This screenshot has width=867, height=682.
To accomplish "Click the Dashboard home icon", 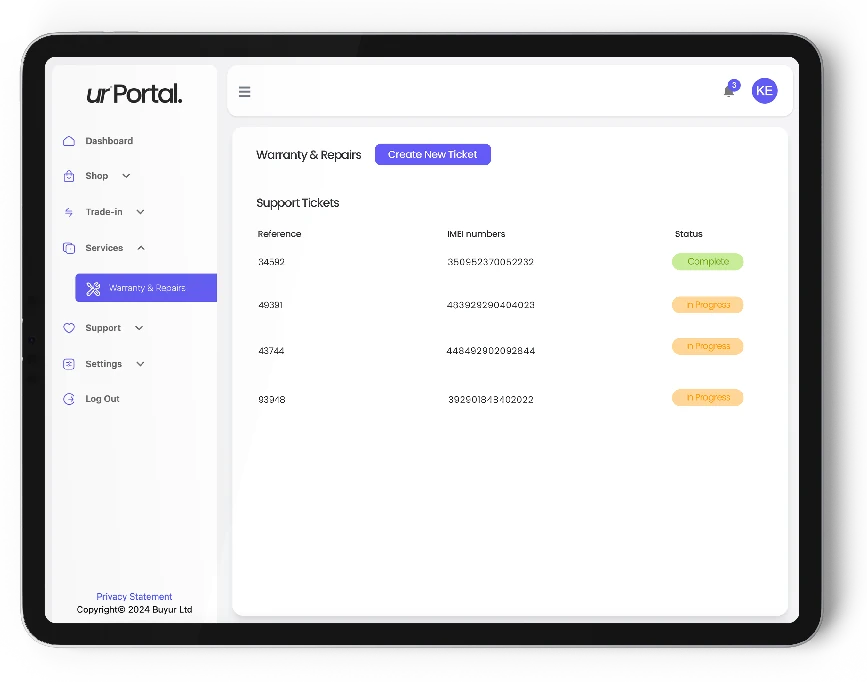I will [69, 141].
